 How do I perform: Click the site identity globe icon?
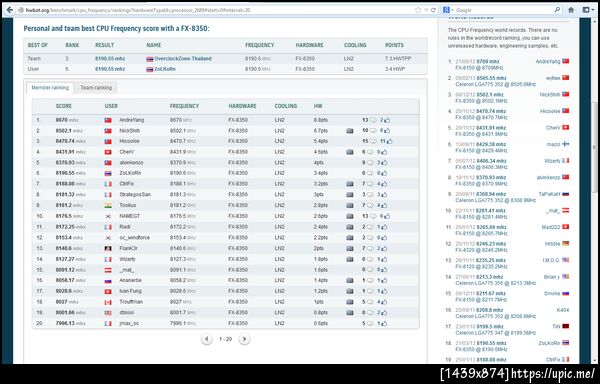pyautogui.click(x=21, y=10)
